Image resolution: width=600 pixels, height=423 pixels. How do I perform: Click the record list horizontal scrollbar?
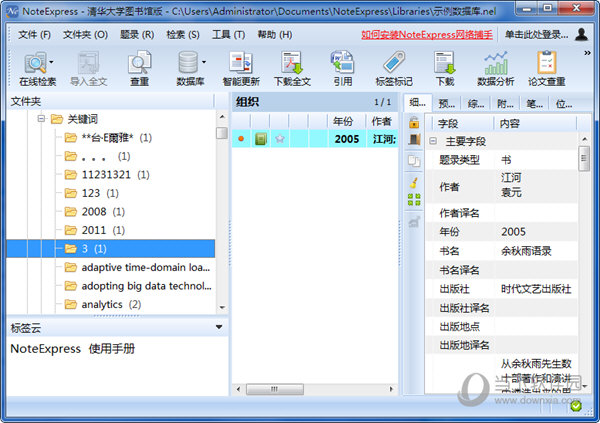[275, 389]
